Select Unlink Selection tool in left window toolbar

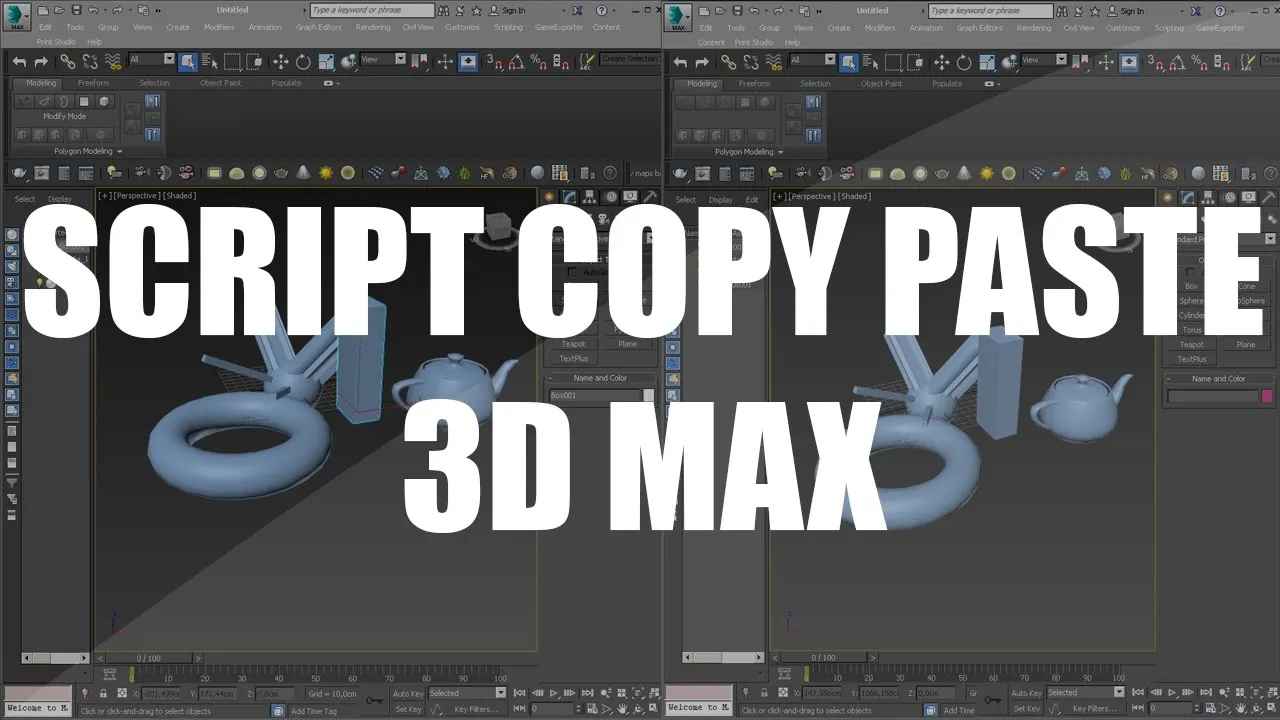pyautogui.click(x=90, y=62)
